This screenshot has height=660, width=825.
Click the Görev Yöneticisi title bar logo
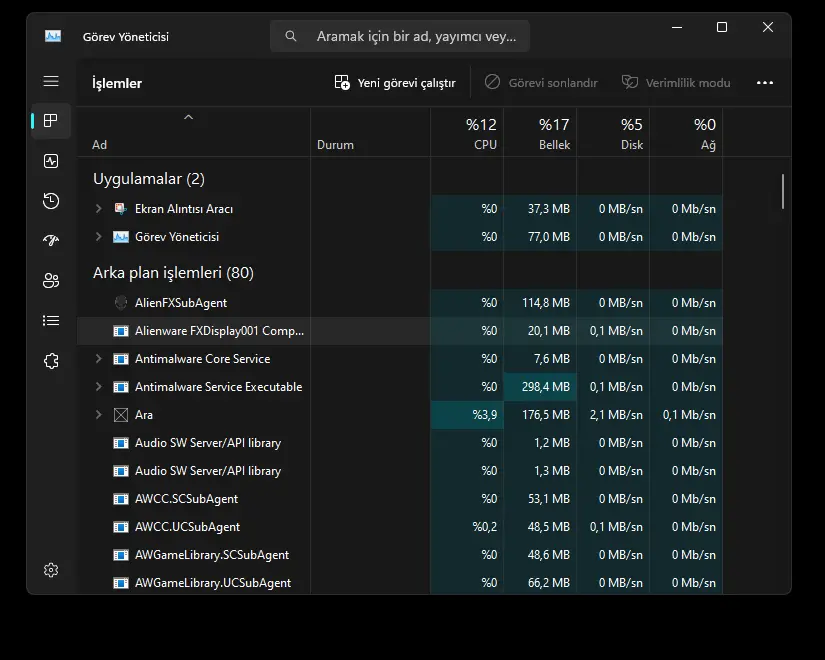click(53, 36)
